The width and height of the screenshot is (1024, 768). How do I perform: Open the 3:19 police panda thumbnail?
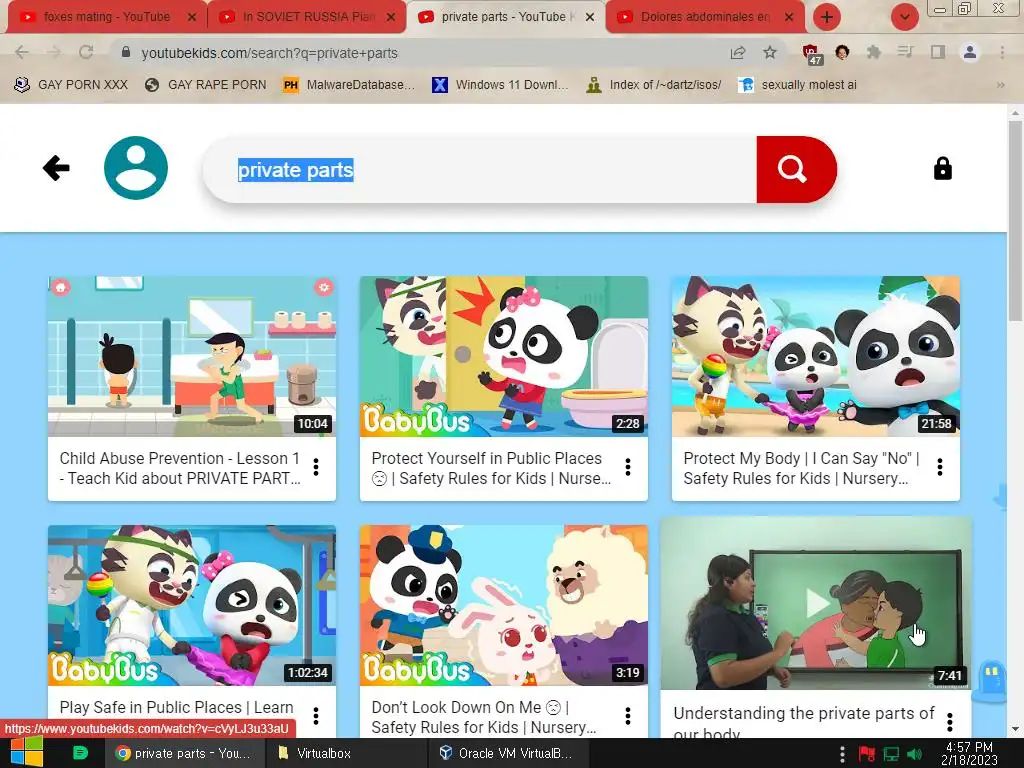[x=504, y=605]
